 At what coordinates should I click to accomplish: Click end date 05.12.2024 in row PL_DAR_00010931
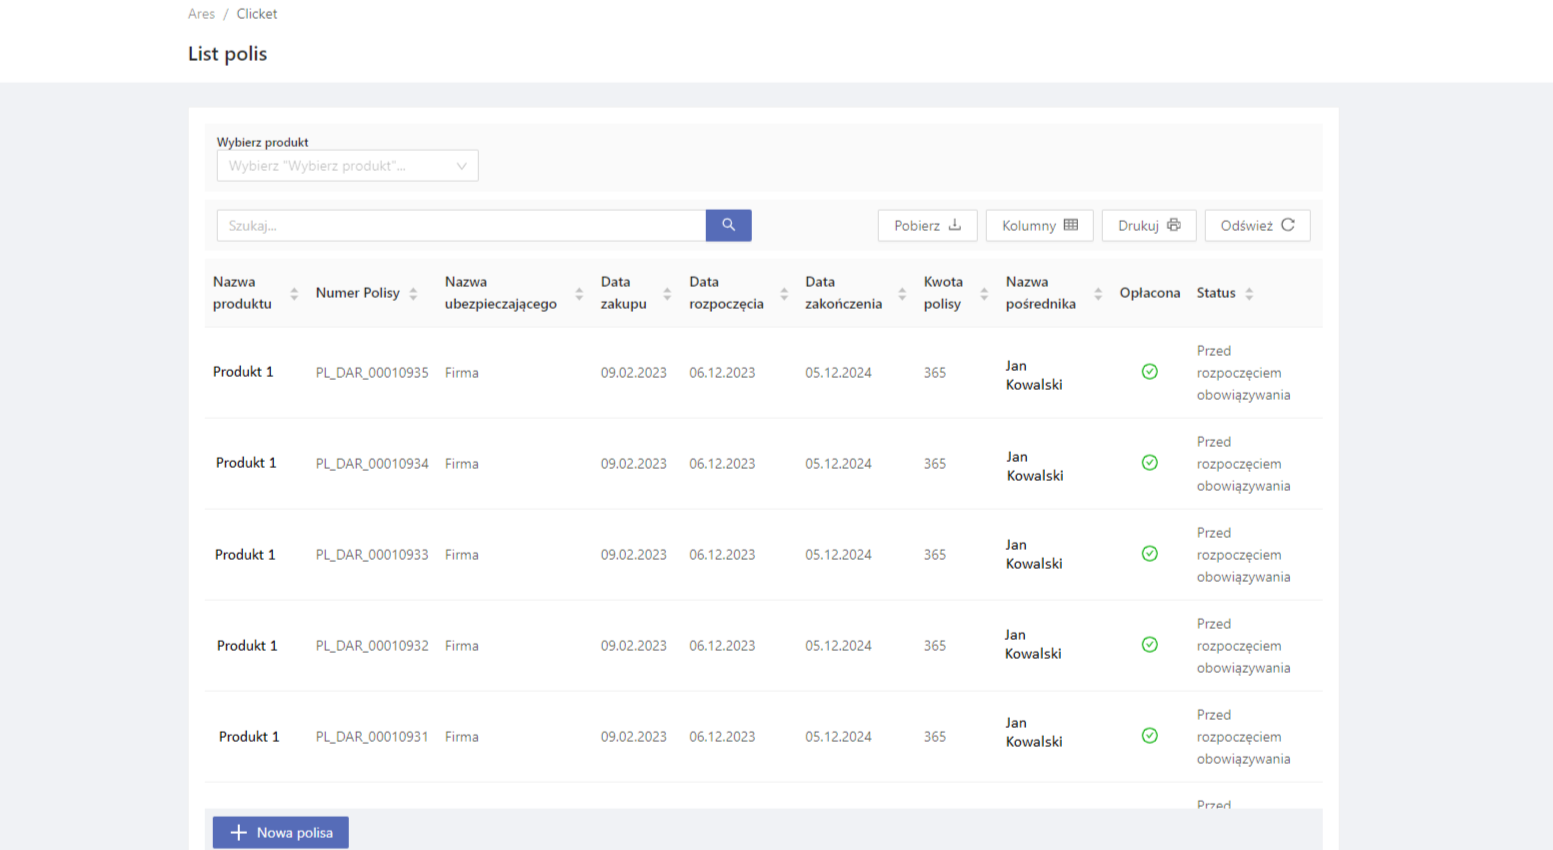[838, 737]
